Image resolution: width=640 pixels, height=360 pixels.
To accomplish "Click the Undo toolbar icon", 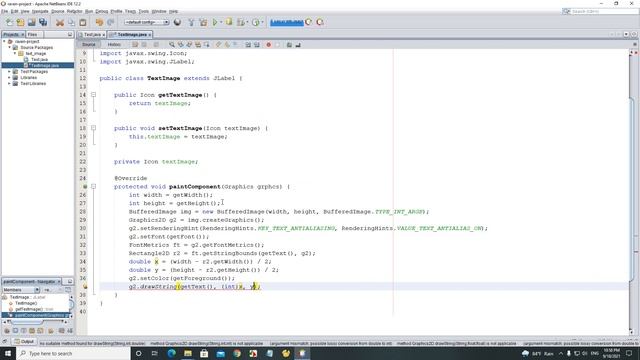I will [99, 22].
